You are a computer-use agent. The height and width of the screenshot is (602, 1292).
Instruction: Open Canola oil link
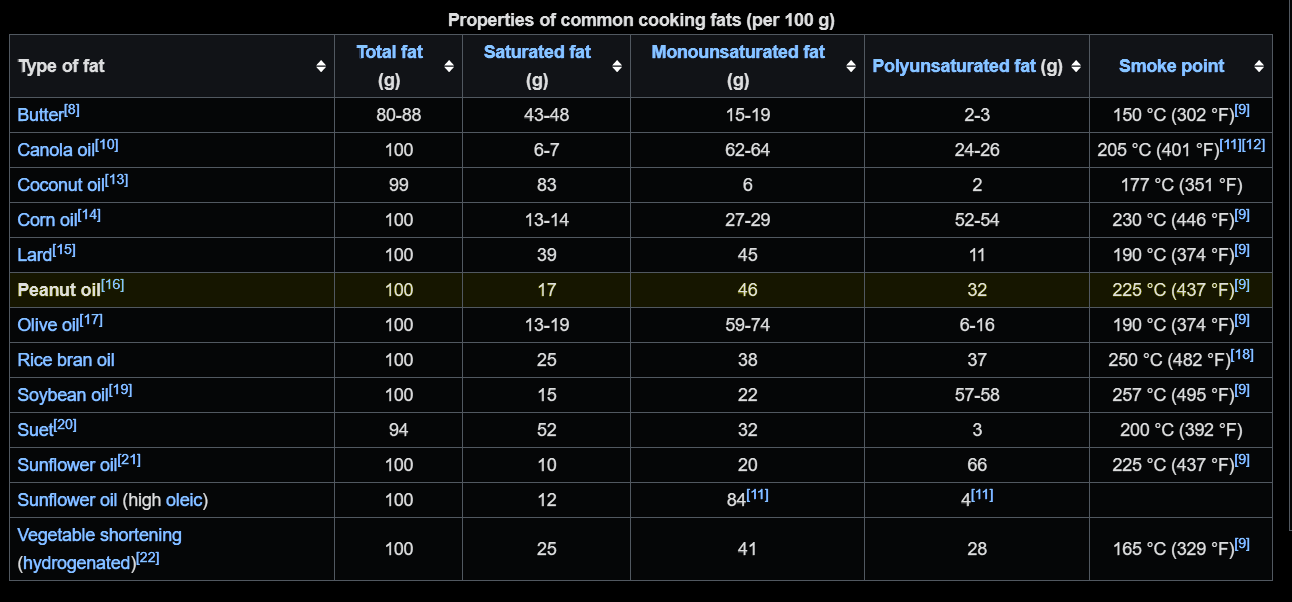[x=56, y=151]
